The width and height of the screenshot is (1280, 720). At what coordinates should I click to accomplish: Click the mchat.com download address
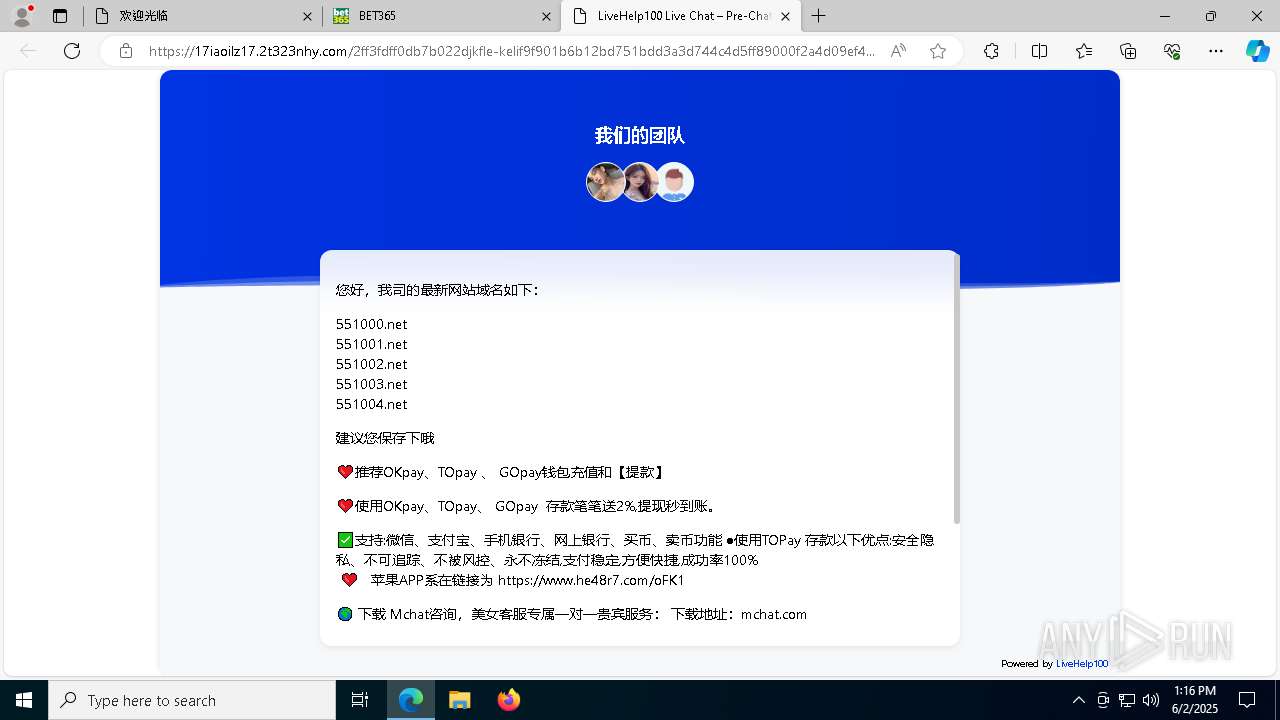point(774,614)
